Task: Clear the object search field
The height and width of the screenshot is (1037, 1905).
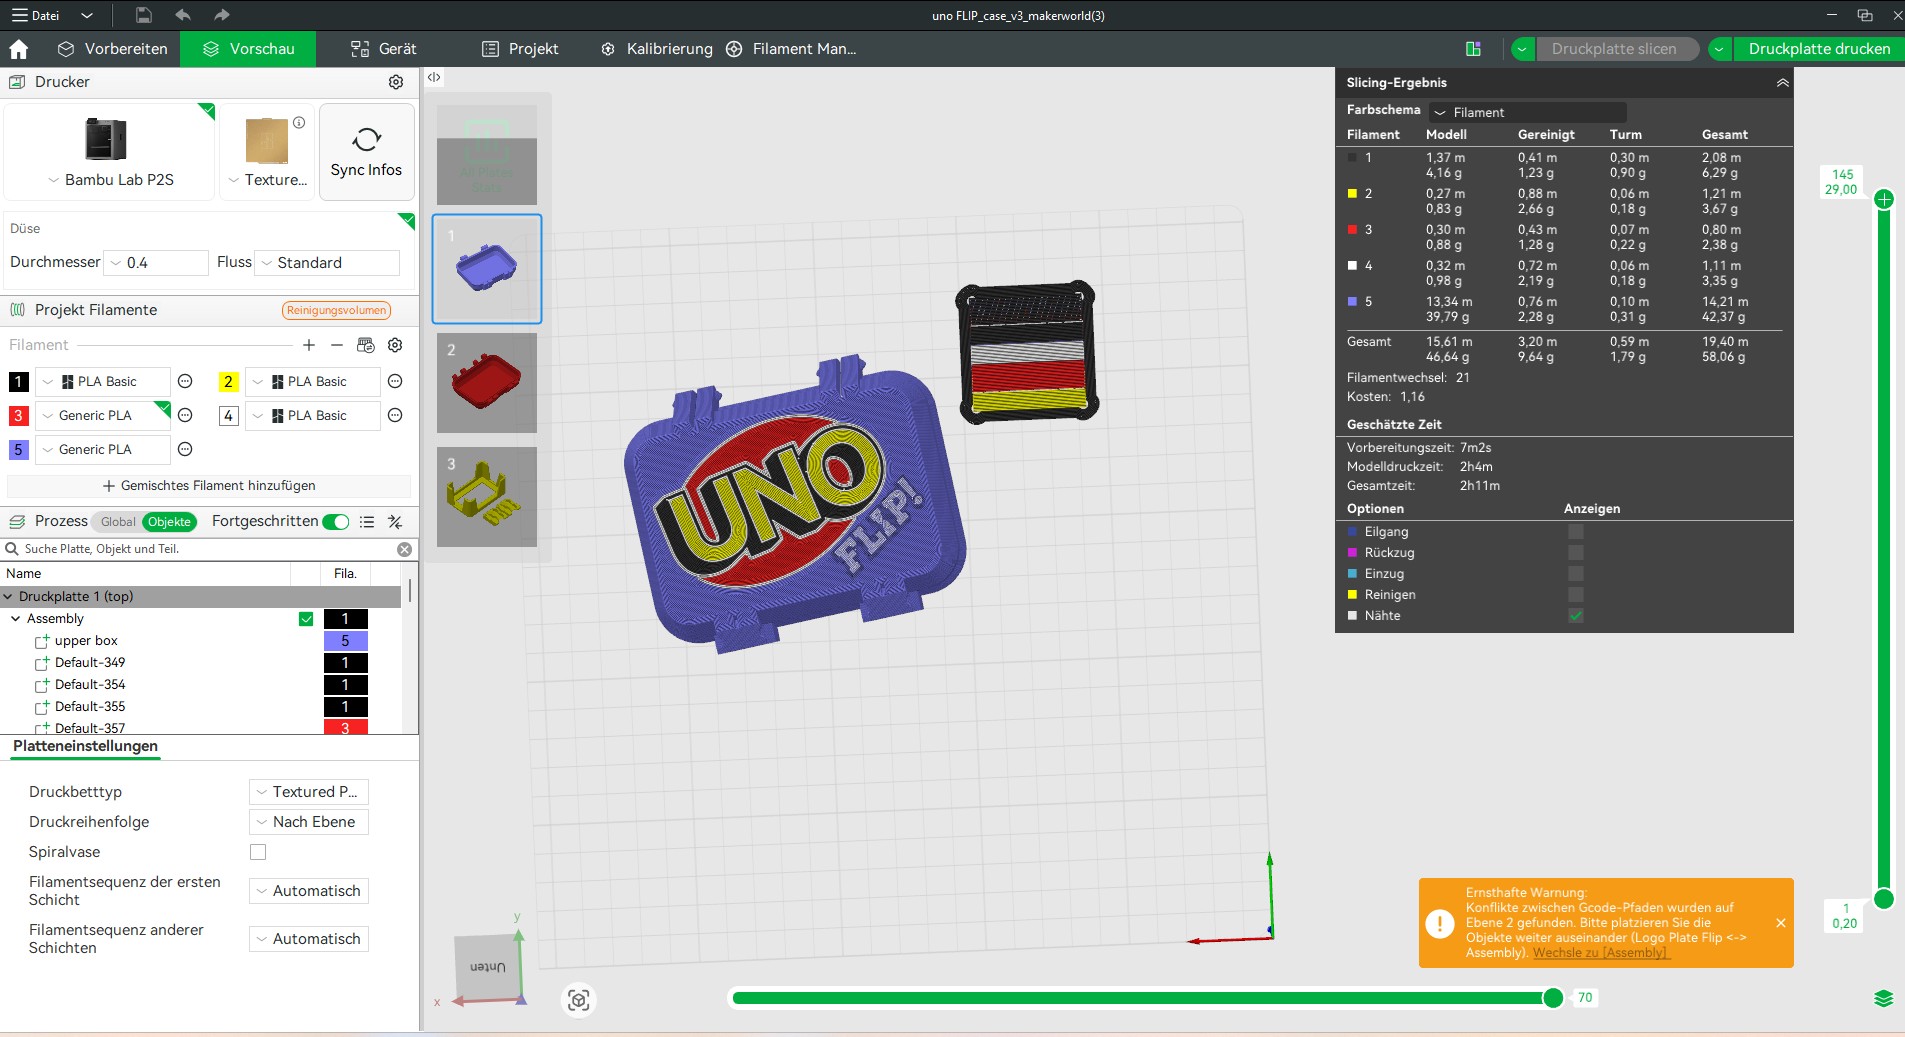Action: click(x=404, y=549)
